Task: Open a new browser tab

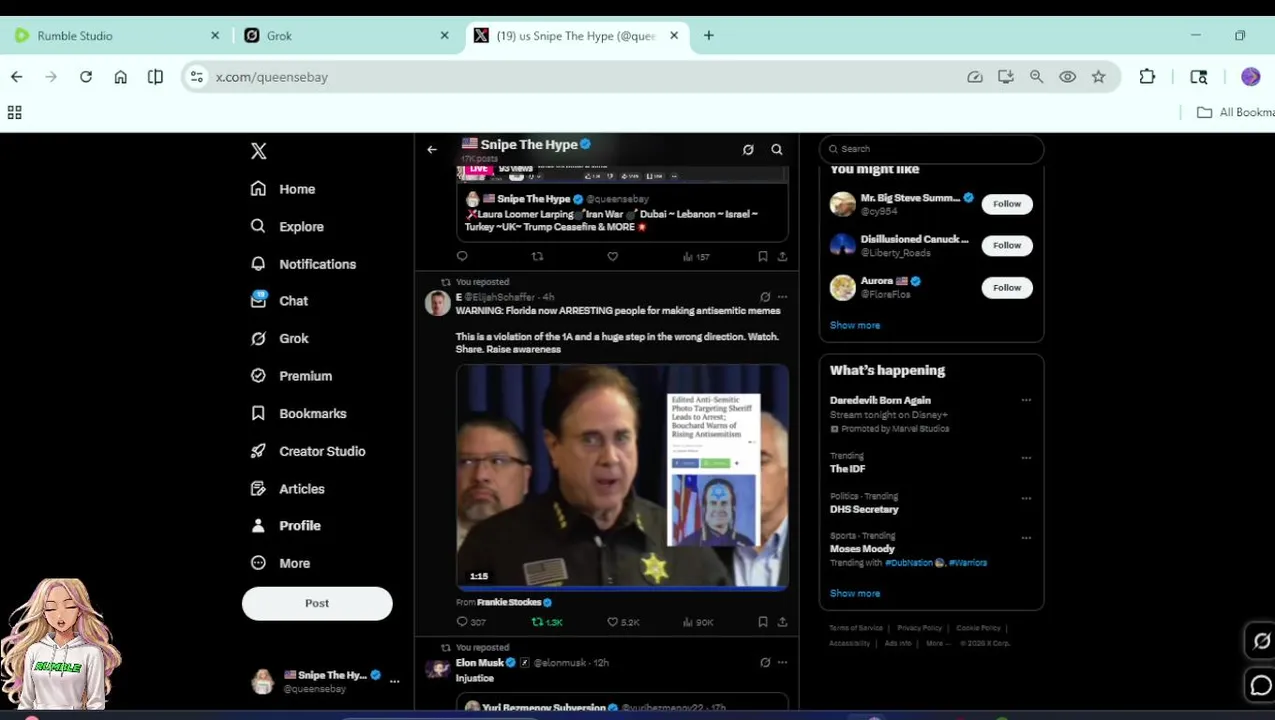Action: point(709,35)
